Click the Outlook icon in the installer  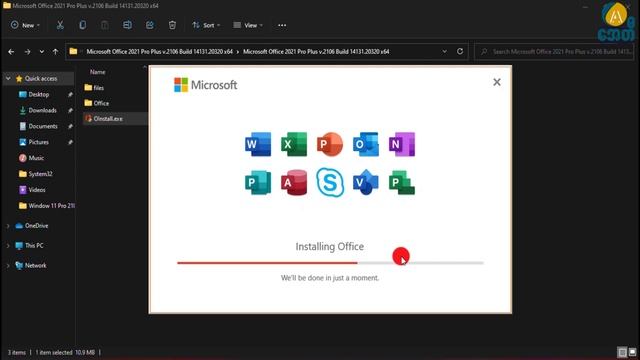pyautogui.click(x=366, y=144)
